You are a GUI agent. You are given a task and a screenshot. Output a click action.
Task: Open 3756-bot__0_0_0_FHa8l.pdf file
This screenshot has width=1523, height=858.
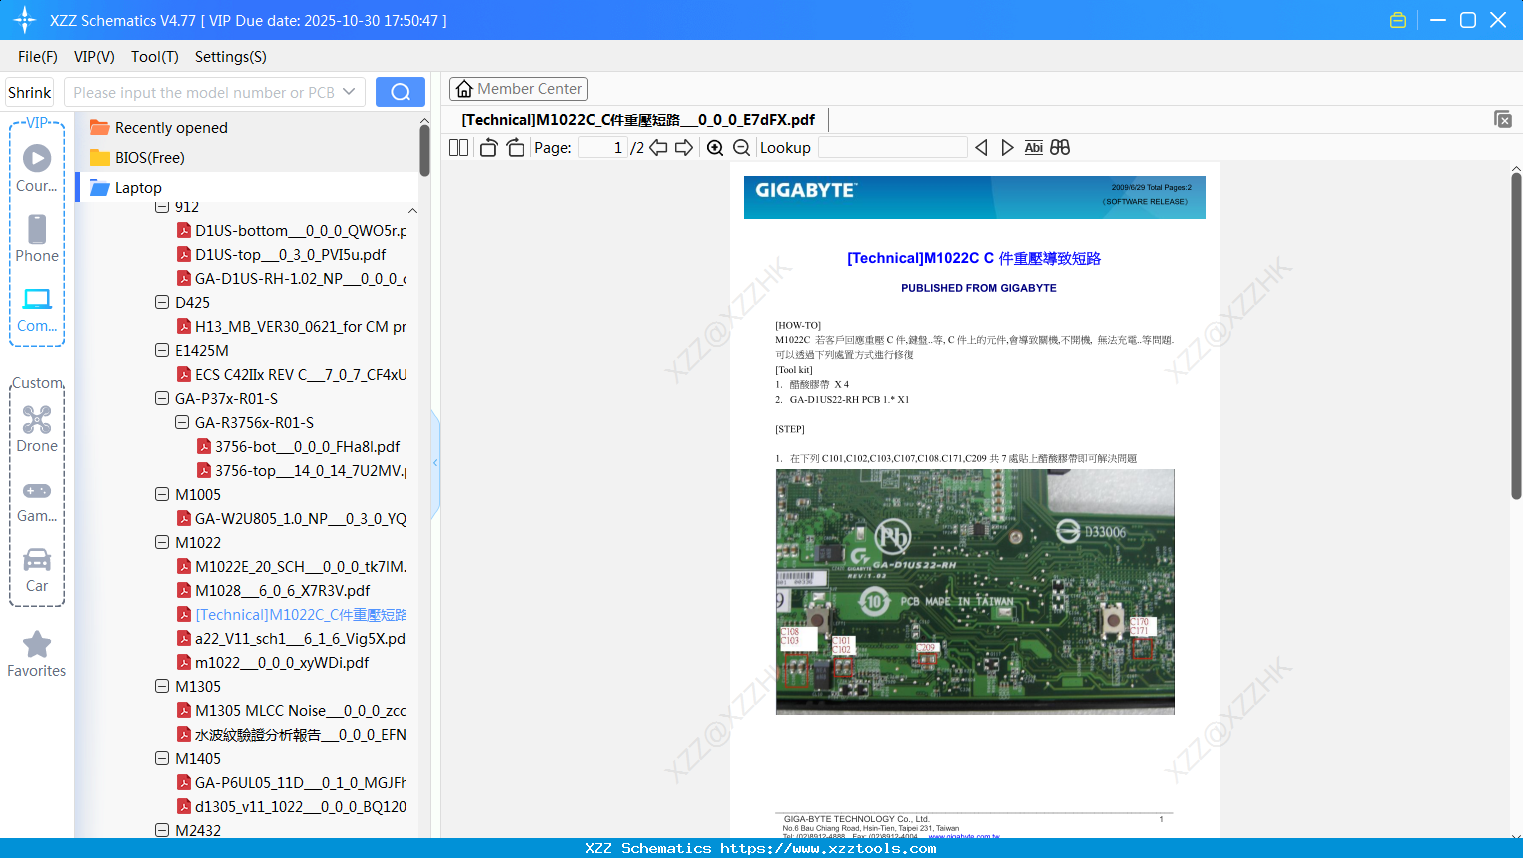299,447
